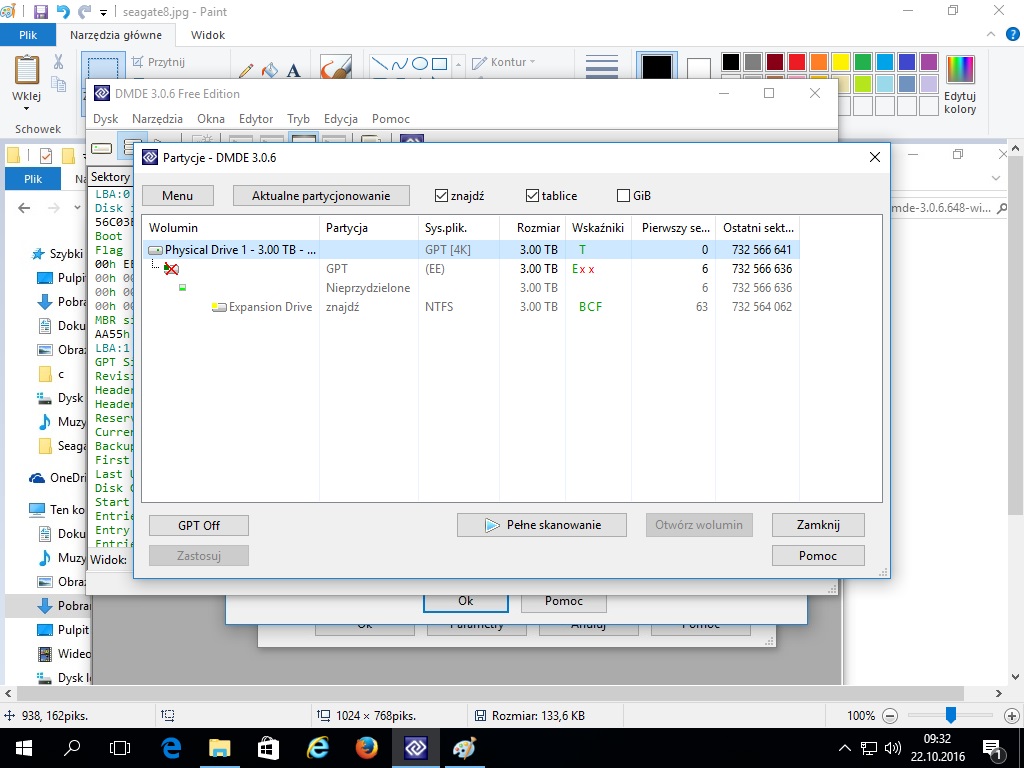The image size is (1024, 768).
Task: Click the Redo arrow in Paint's quick access toolbar
Action: (84, 12)
